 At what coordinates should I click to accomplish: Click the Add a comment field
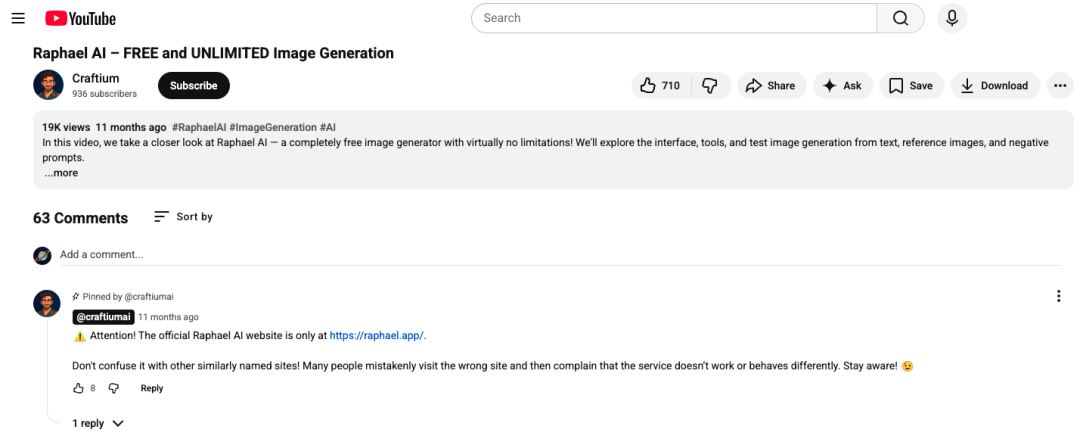click(300, 255)
